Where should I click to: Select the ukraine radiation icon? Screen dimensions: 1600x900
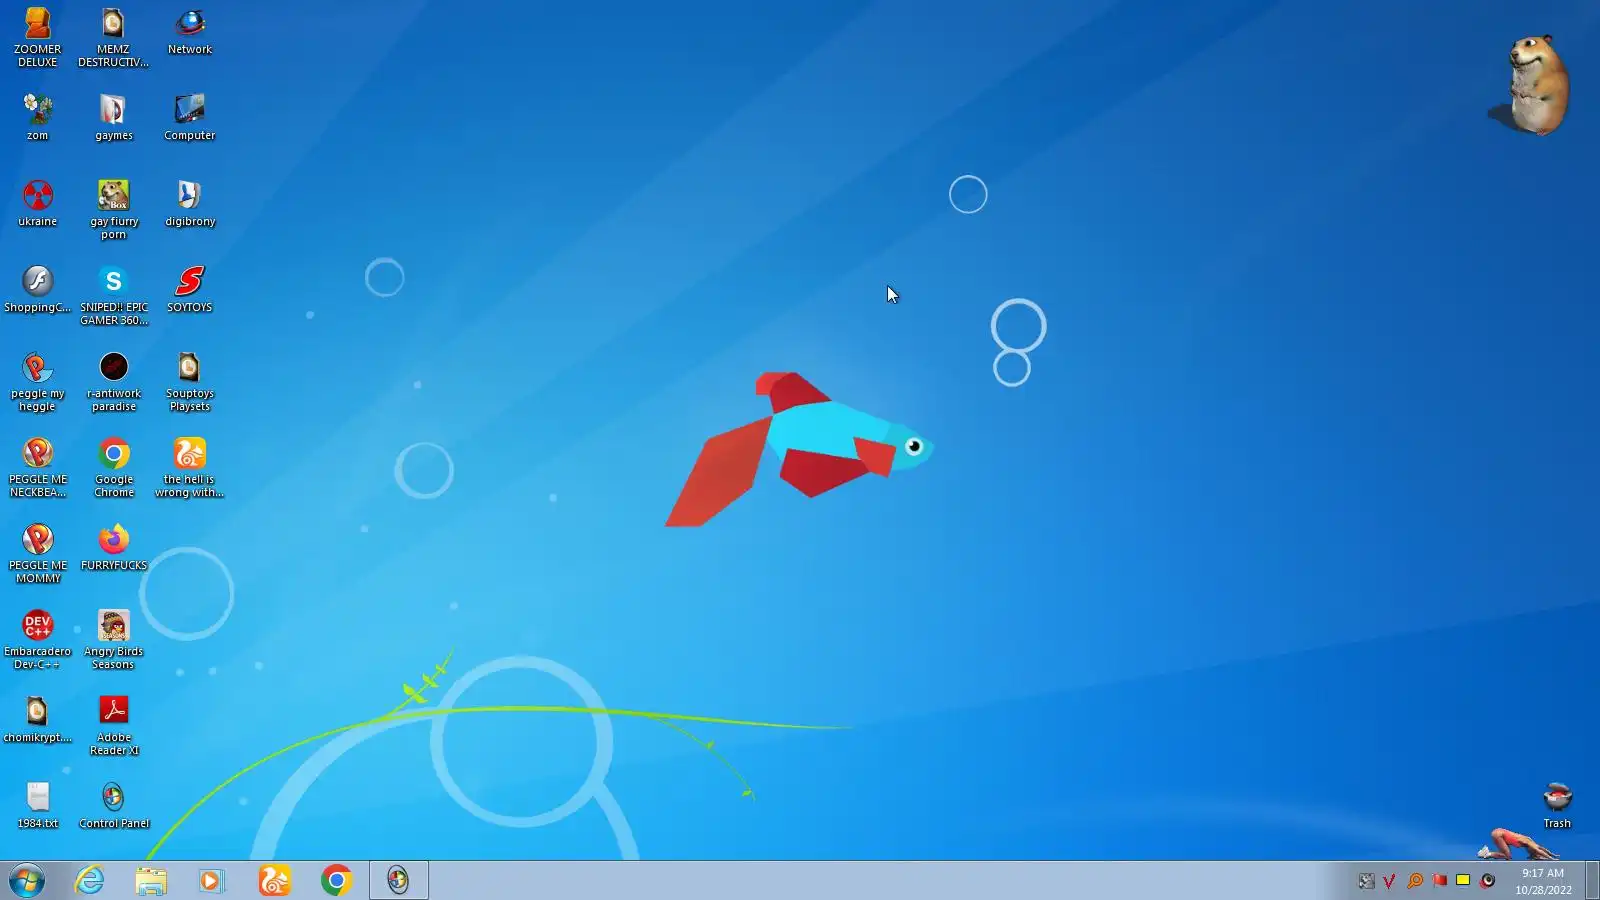[x=37, y=203]
